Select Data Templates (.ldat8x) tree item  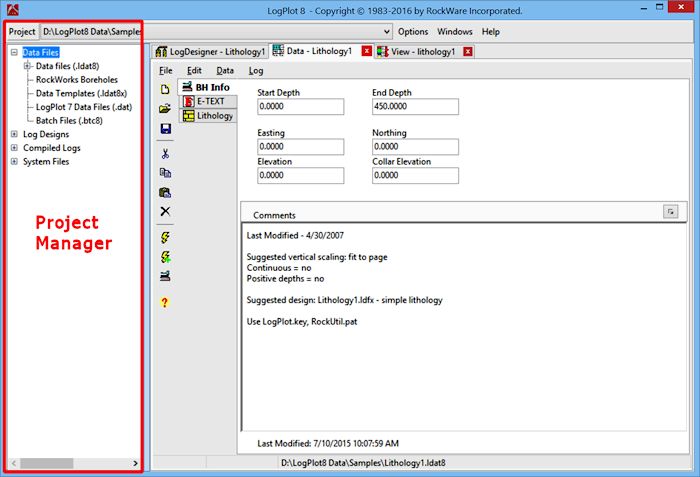tap(81, 93)
